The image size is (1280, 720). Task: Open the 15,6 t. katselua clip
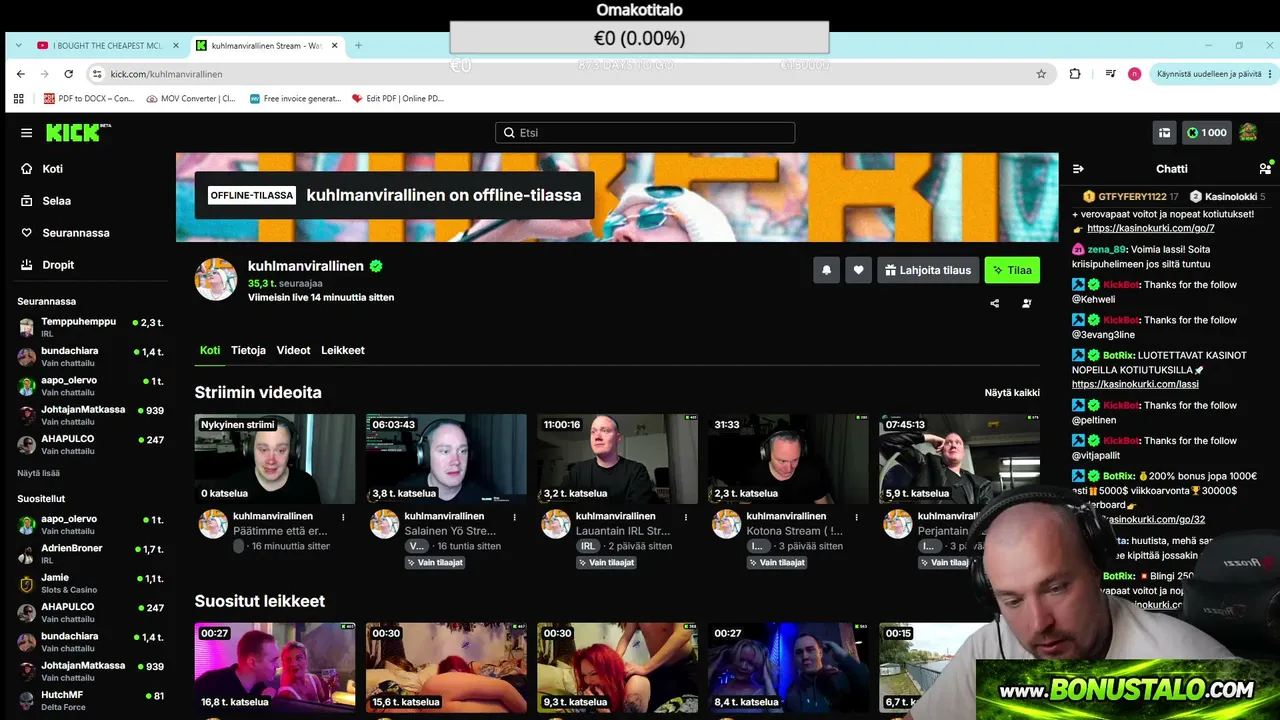tap(446, 668)
